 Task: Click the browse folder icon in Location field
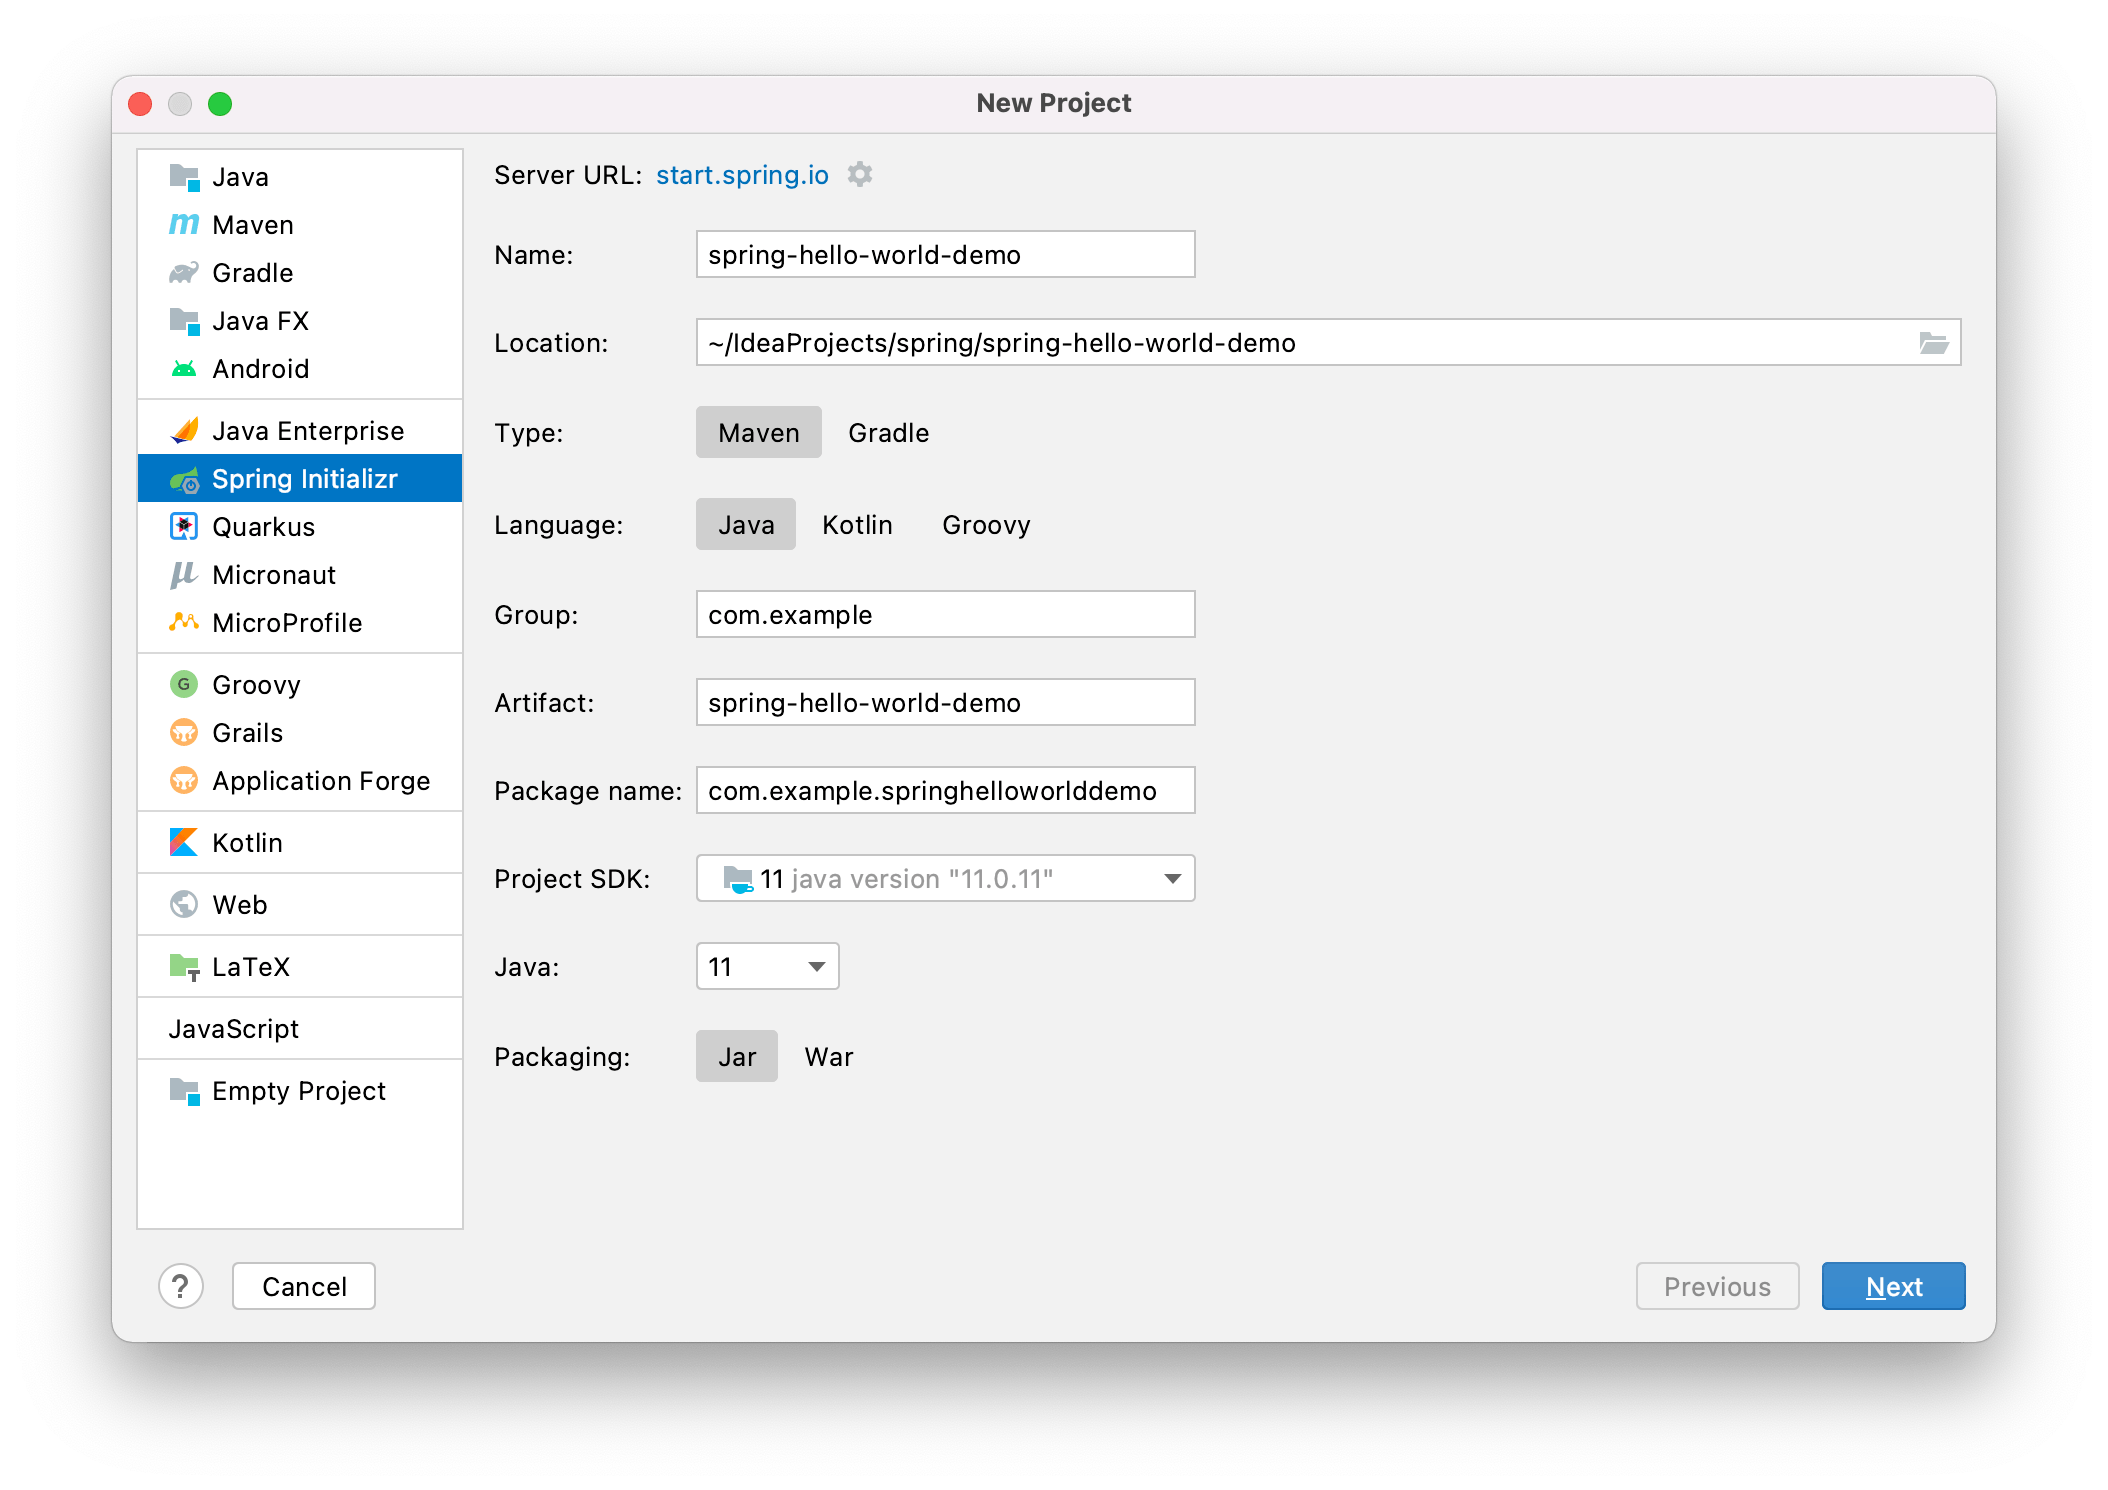[x=1933, y=343]
